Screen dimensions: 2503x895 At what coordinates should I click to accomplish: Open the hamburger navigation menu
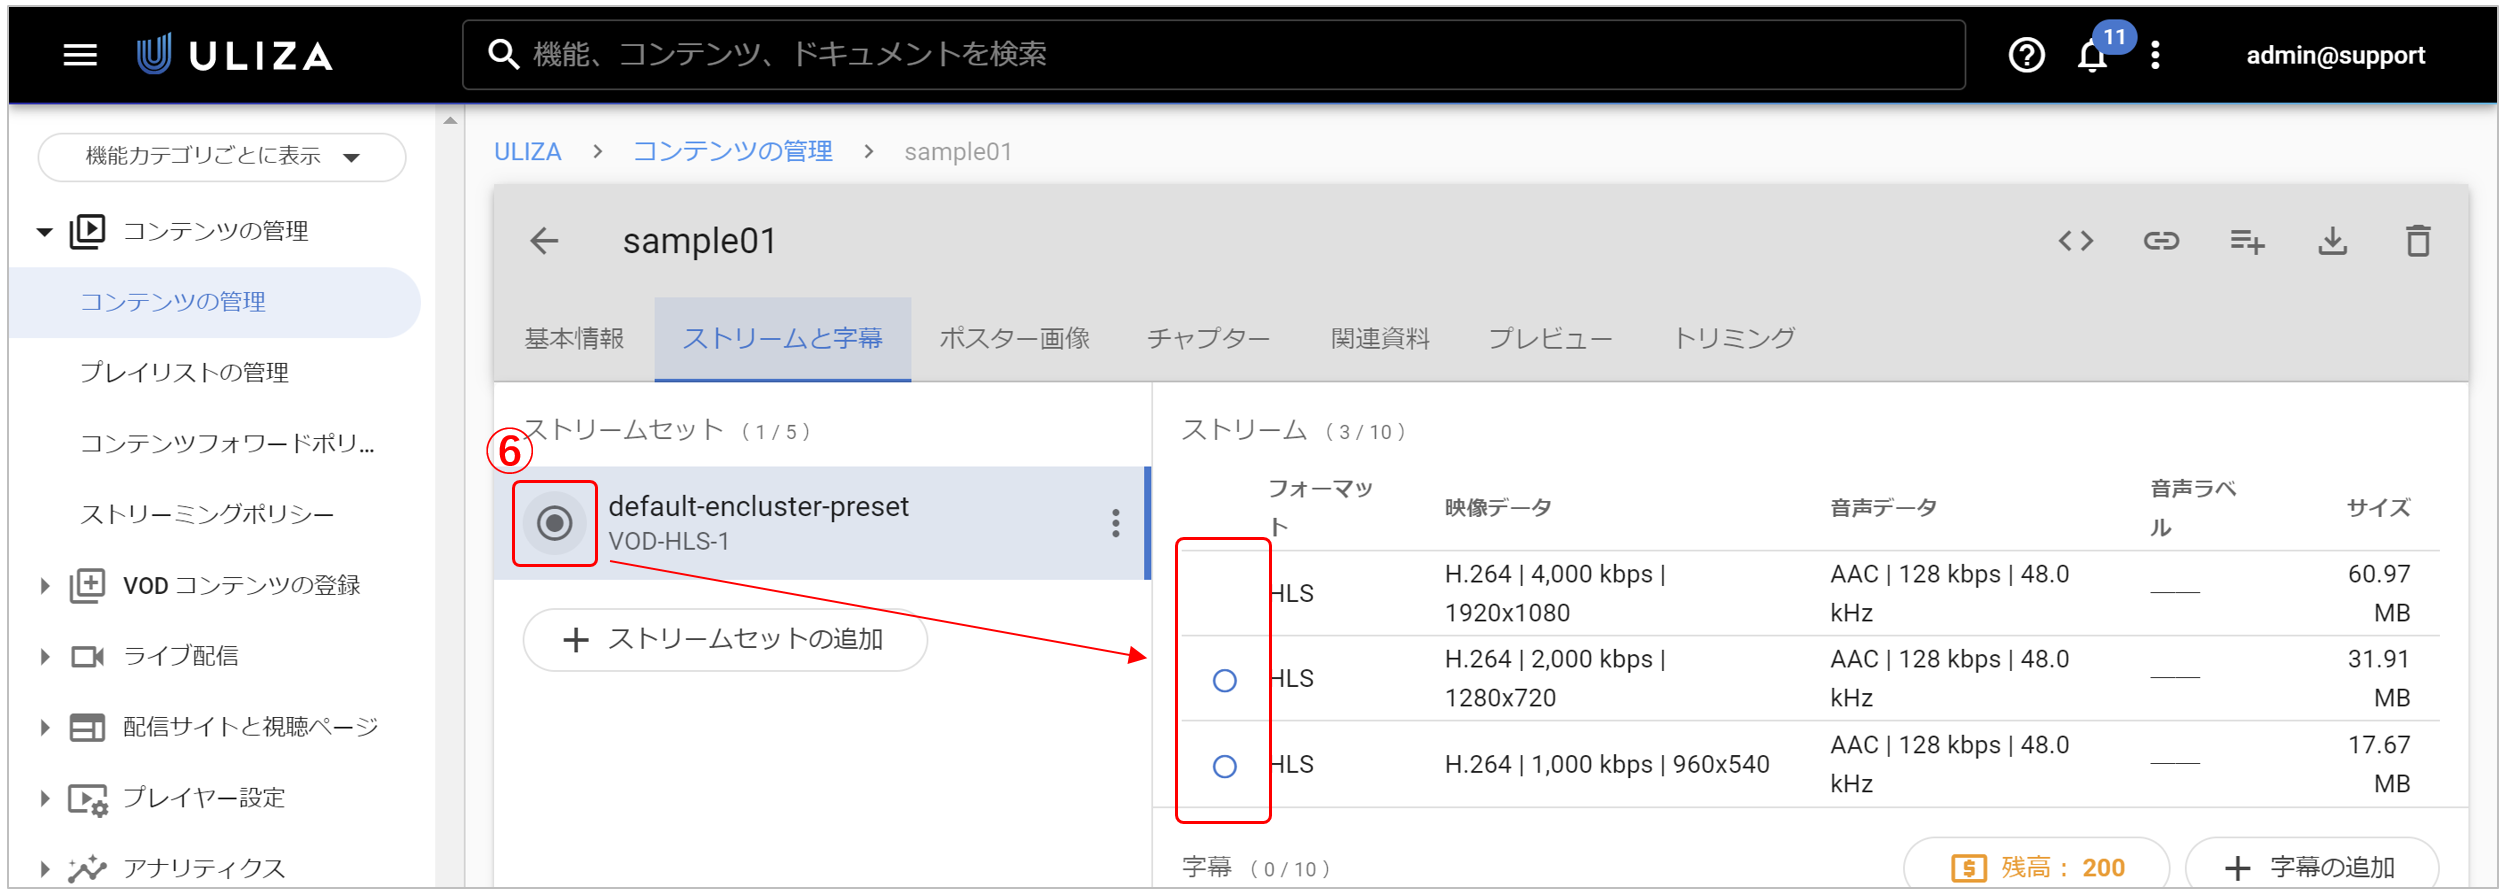[80, 55]
